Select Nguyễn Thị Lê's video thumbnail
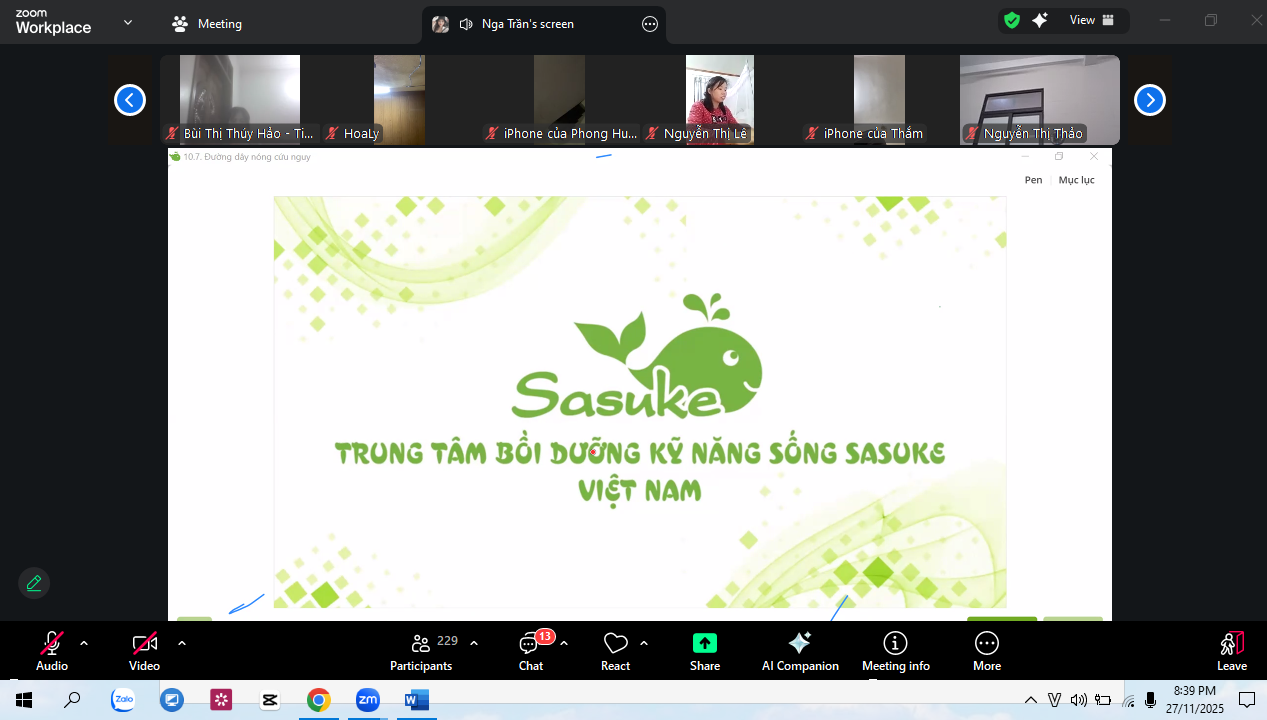The image size is (1267, 720). pos(719,98)
